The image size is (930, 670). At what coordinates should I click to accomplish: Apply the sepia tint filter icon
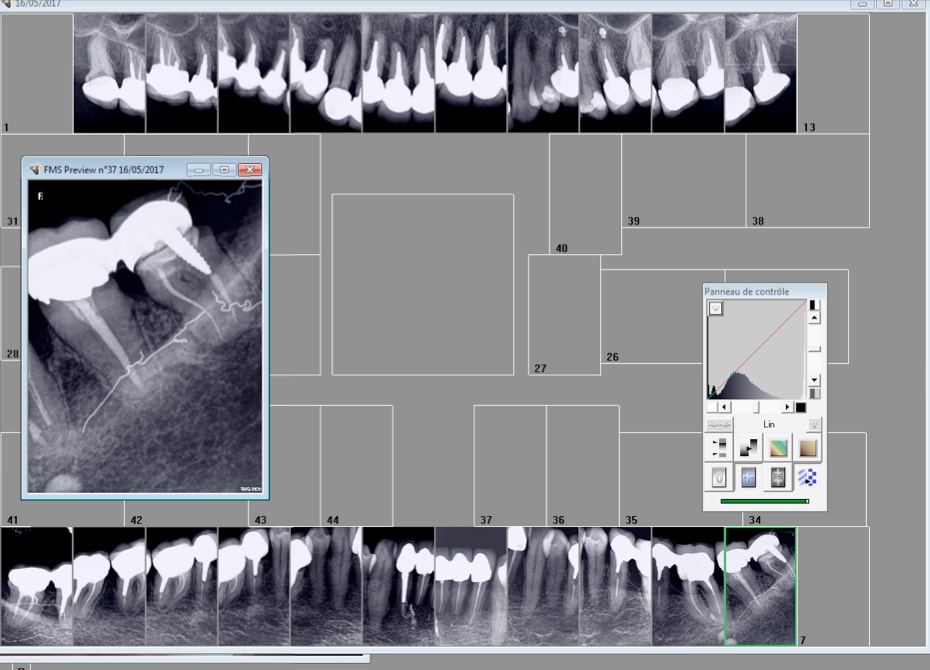click(x=809, y=448)
